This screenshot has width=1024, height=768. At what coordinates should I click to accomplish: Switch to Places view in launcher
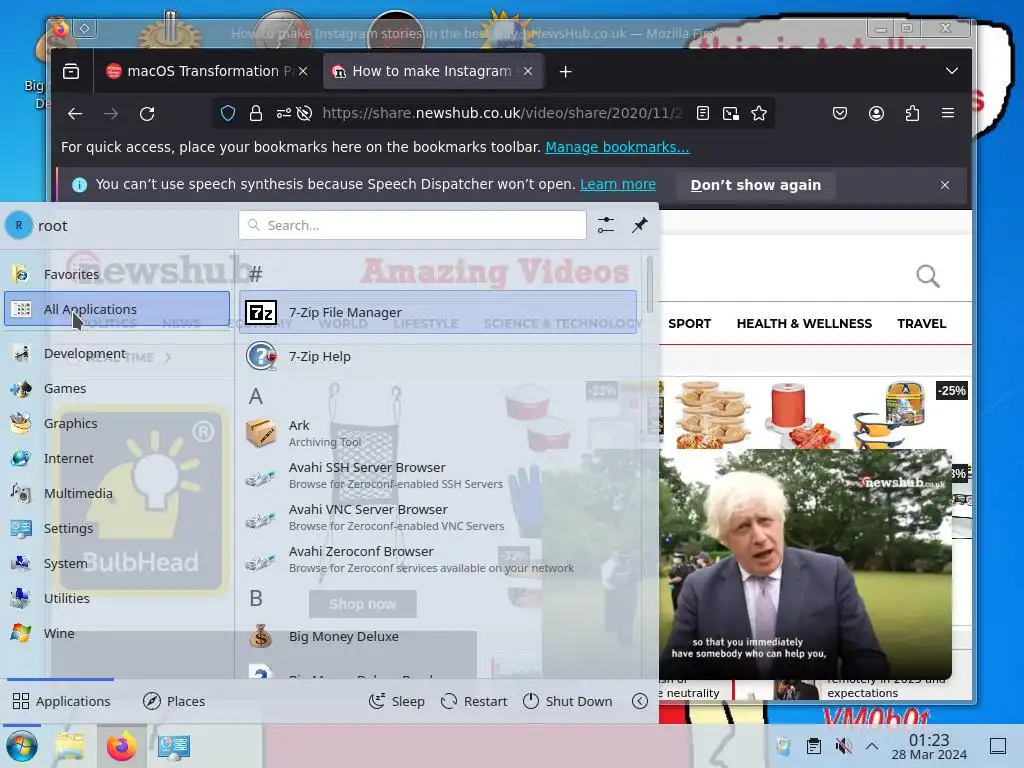pyautogui.click(x=174, y=701)
